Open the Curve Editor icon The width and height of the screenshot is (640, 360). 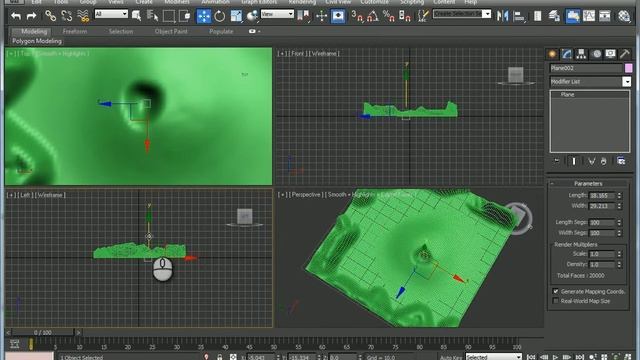pos(589,16)
